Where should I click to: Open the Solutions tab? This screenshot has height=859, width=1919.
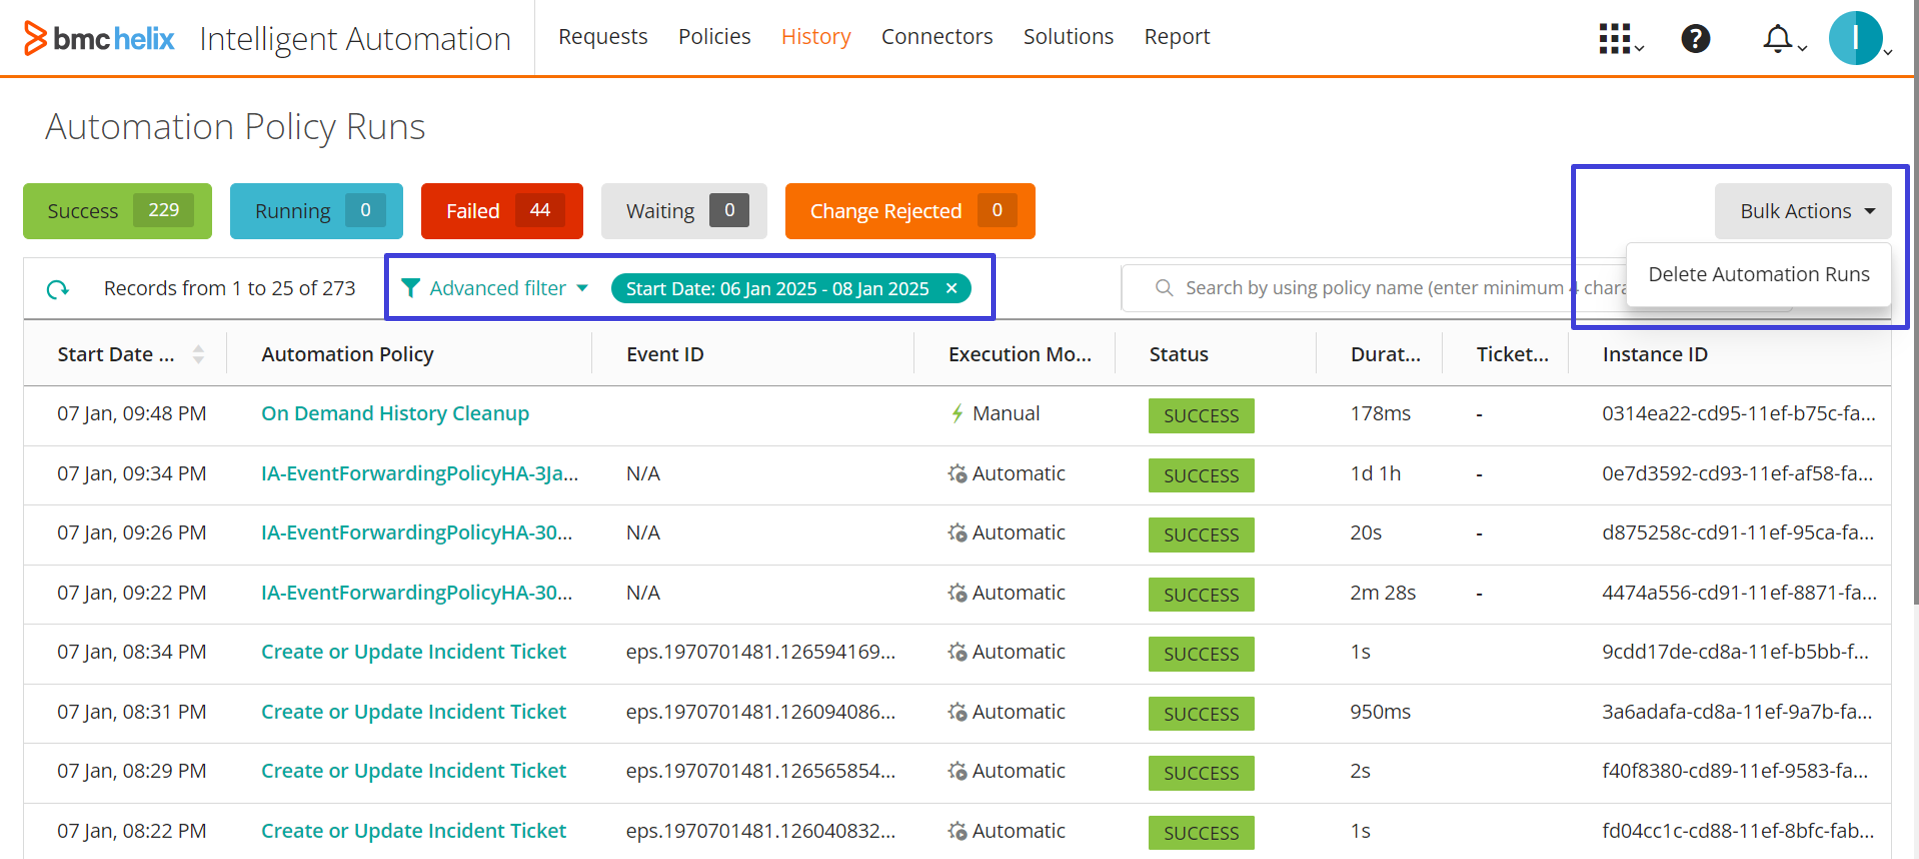pos(1068,37)
